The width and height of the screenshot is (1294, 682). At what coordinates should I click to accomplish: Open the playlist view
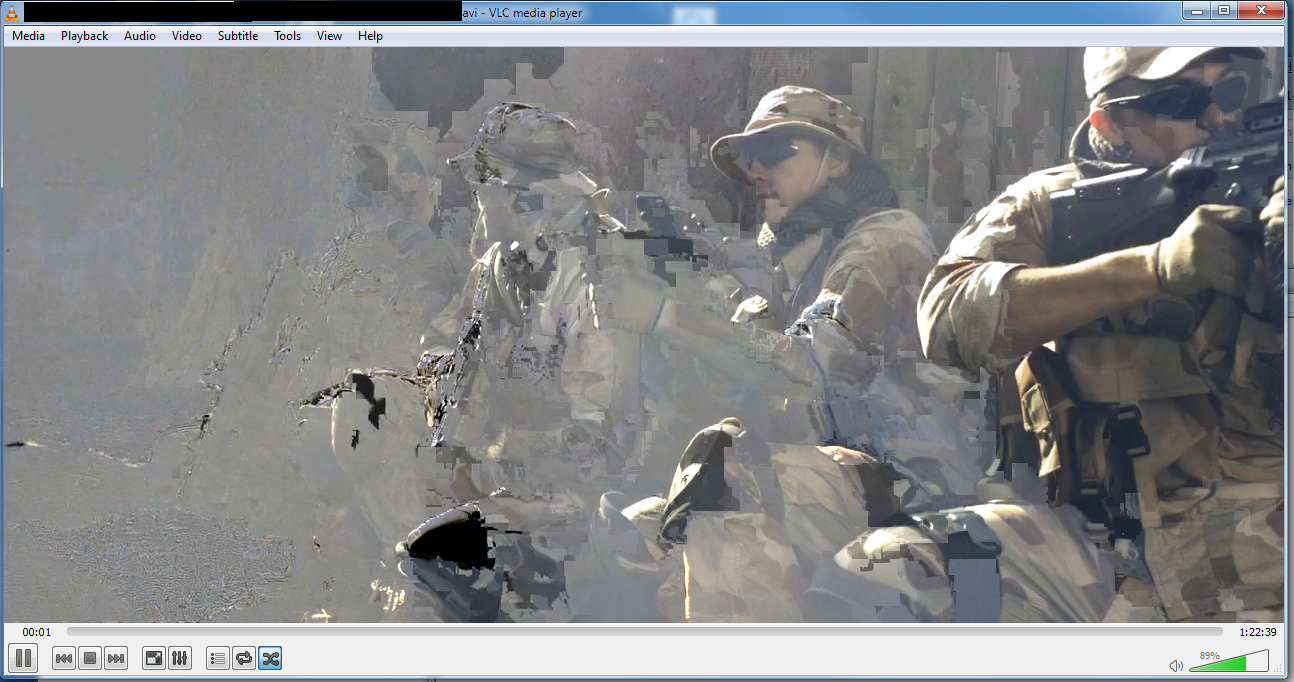[x=218, y=658]
